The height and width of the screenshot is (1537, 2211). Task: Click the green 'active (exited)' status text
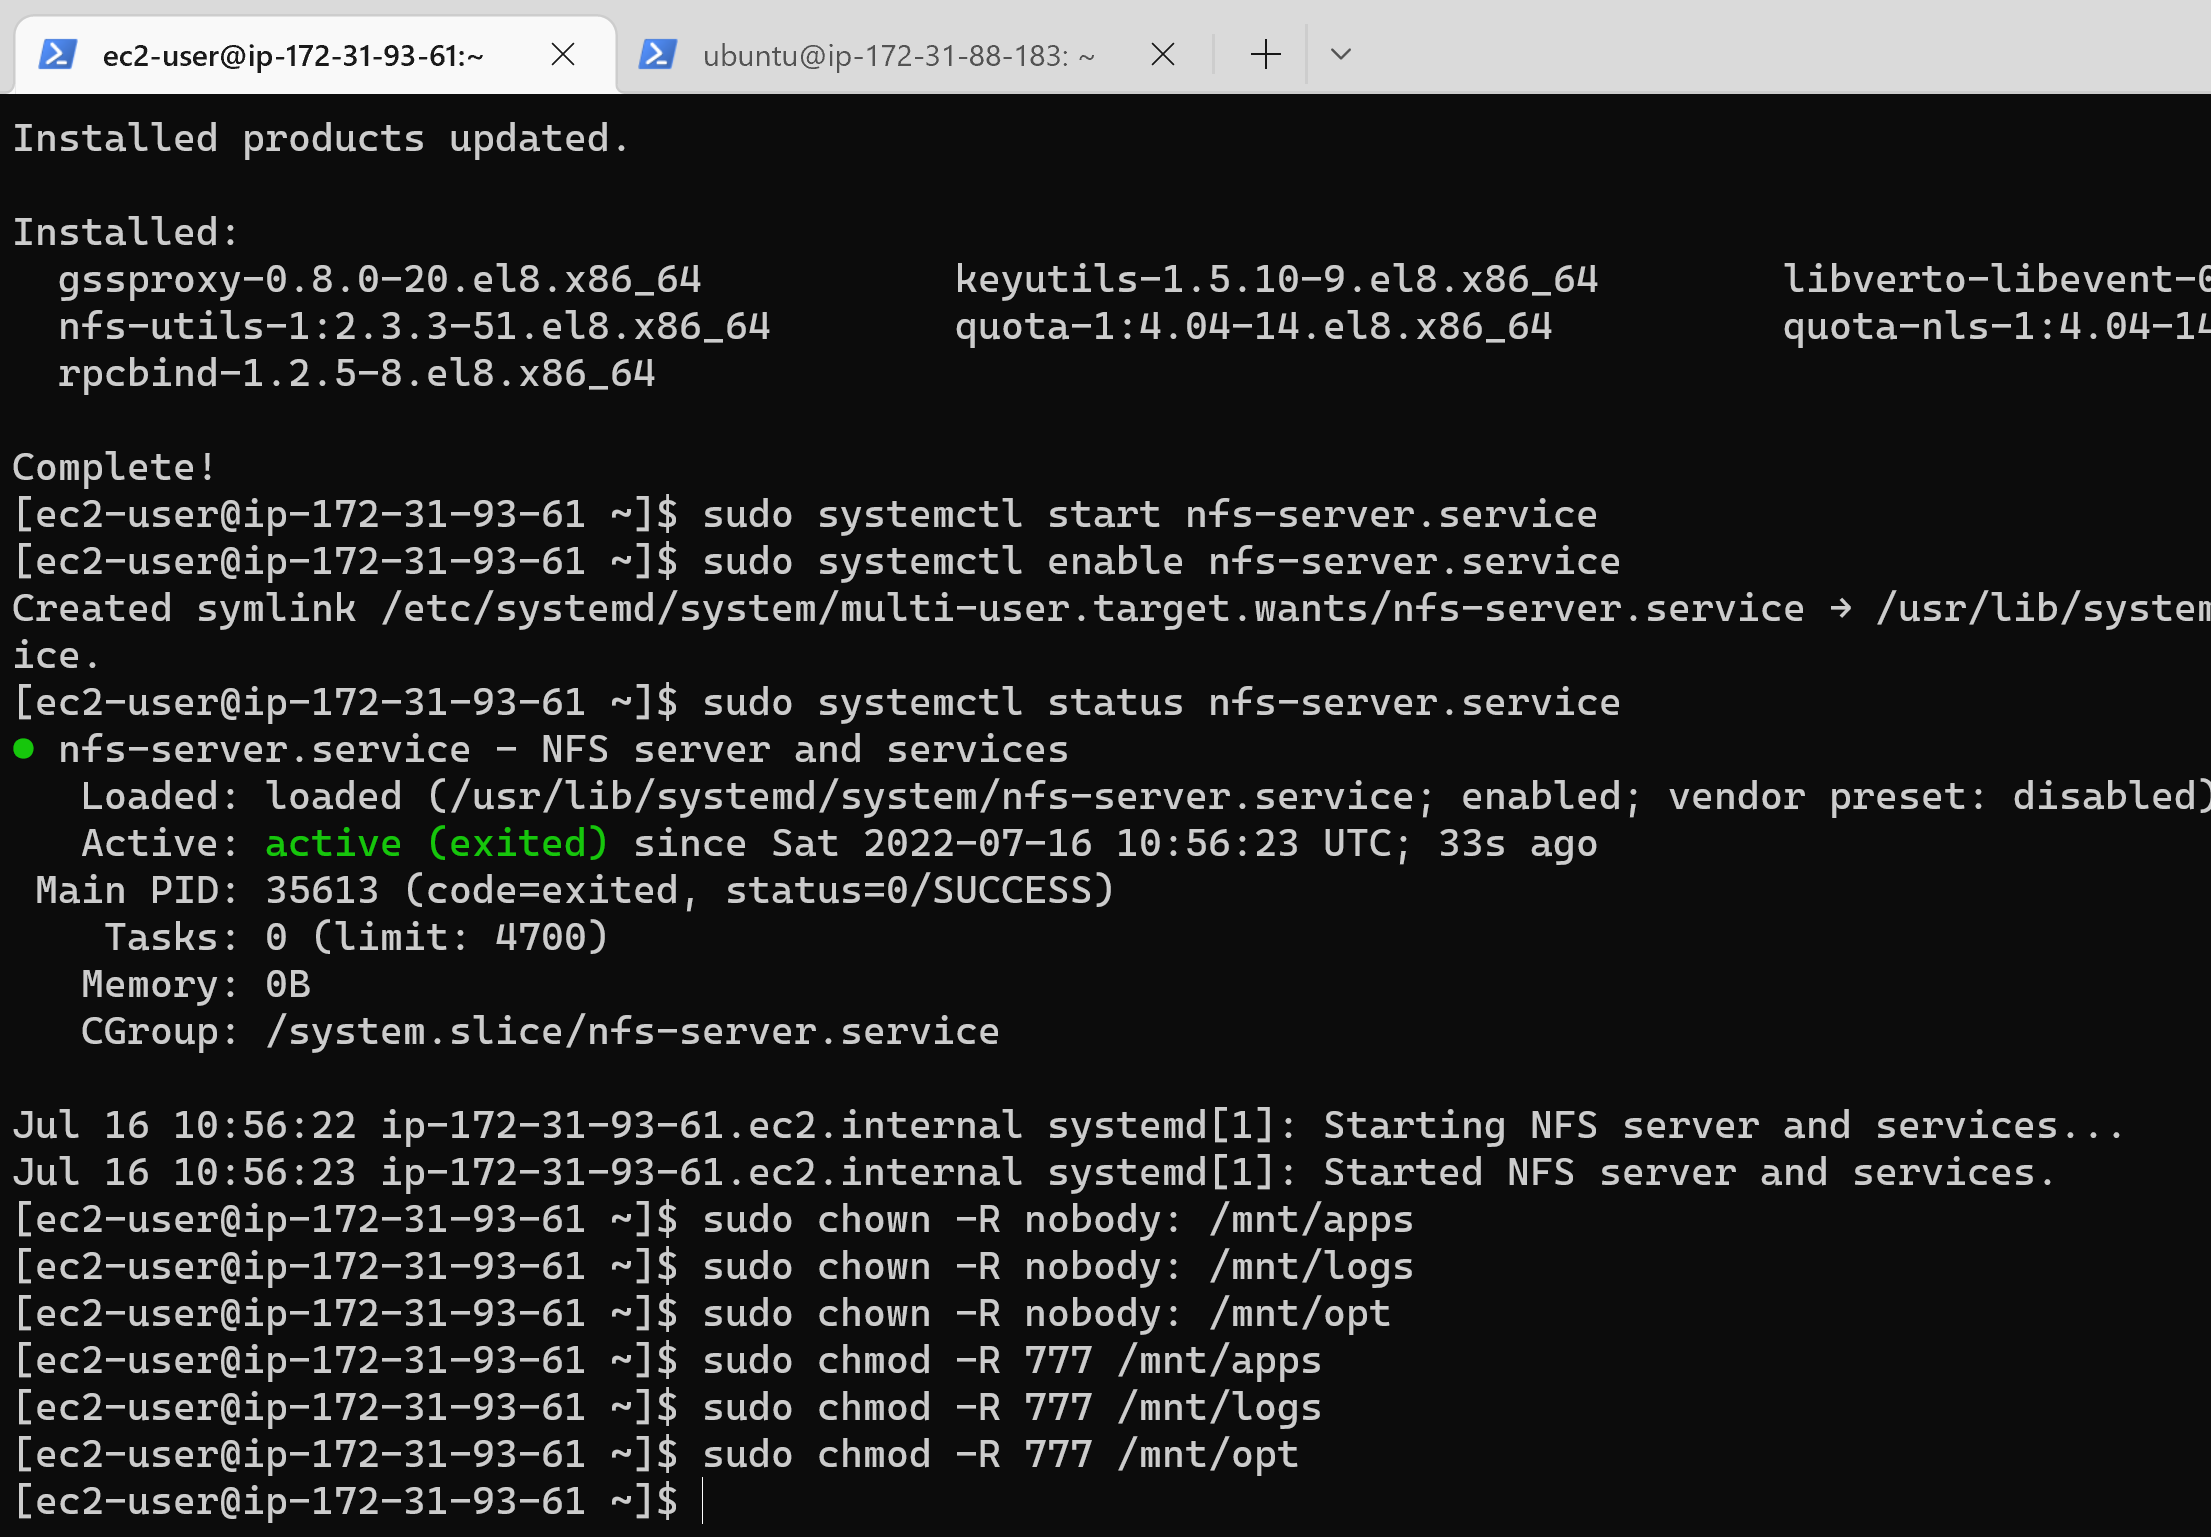click(x=436, y=843)
